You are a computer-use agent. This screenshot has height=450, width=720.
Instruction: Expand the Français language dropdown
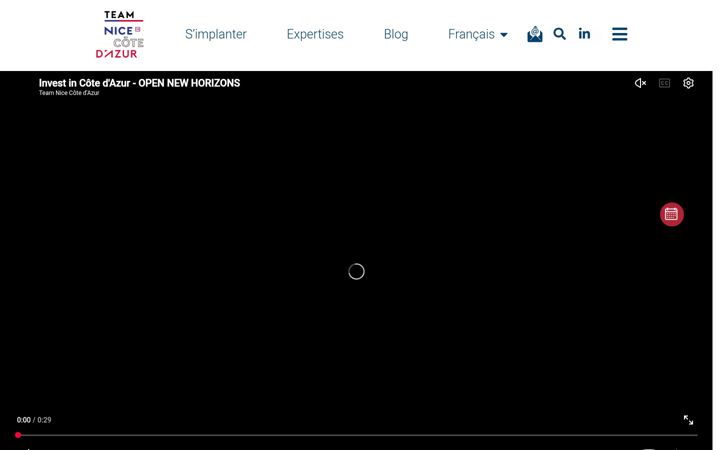pyautogui.click(x=478, y=34)
